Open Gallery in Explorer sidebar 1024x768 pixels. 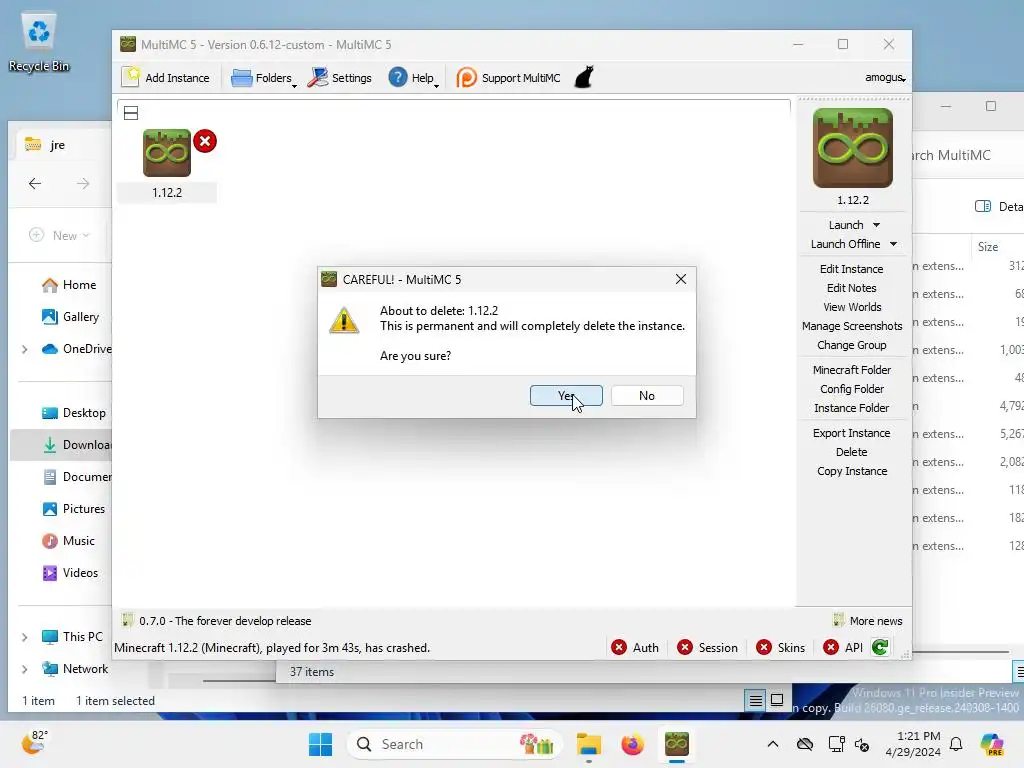(70, 317)
